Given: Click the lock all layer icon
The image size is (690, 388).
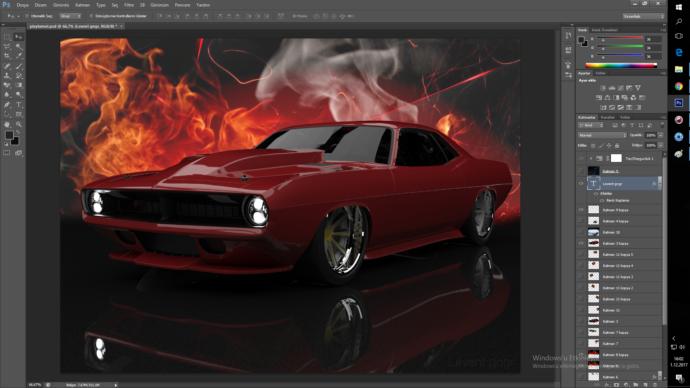Looking at the screenshot, I should coord(617,146).
